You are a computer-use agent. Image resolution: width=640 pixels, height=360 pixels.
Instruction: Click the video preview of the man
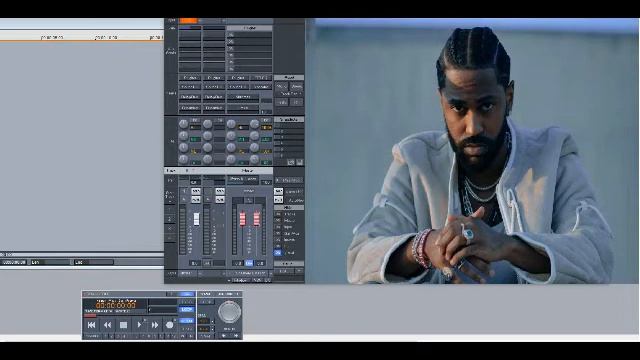pyautogui.click(x=472, y=151)
